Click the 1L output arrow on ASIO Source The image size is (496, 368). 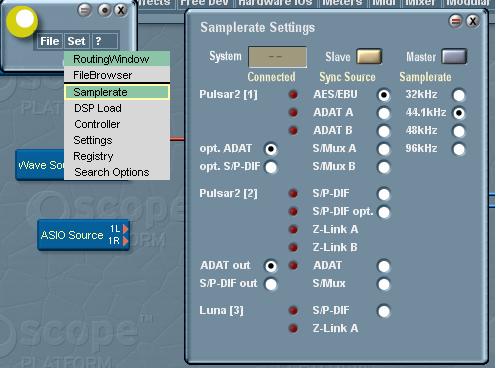pos(125,229)
